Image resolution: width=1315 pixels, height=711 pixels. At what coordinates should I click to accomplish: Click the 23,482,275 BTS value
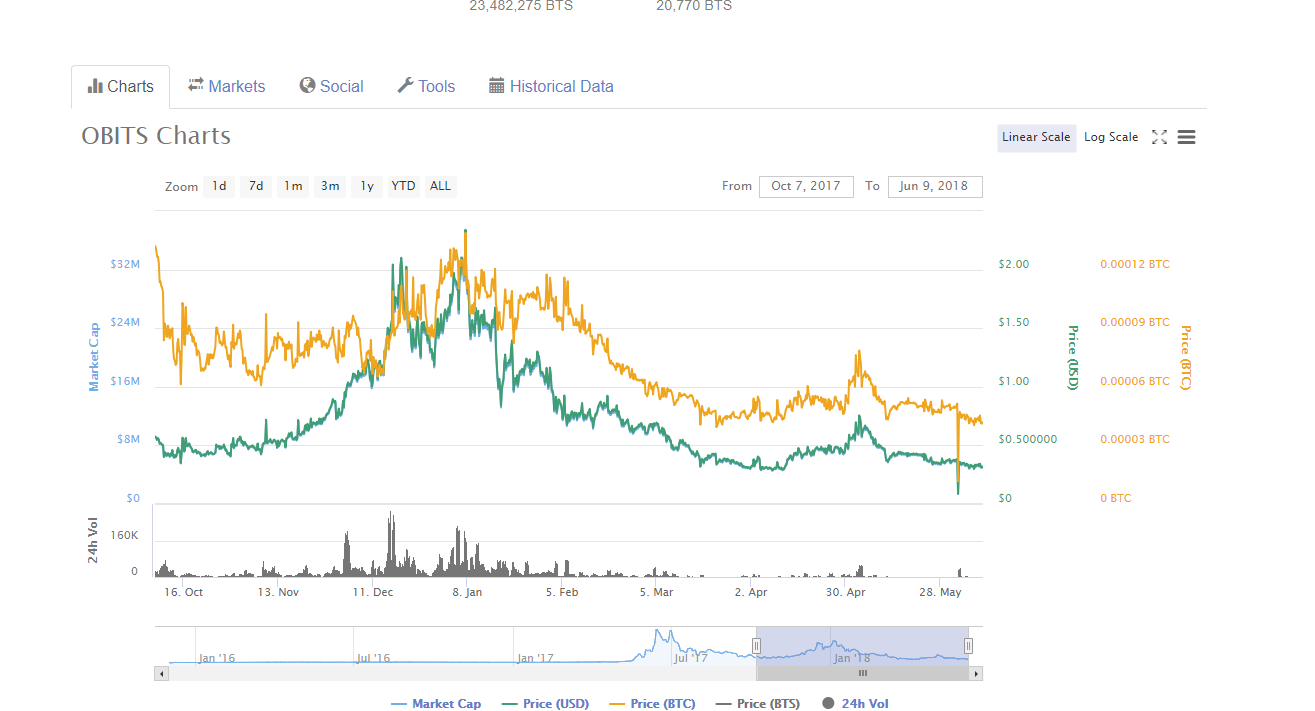click(521, 6)
